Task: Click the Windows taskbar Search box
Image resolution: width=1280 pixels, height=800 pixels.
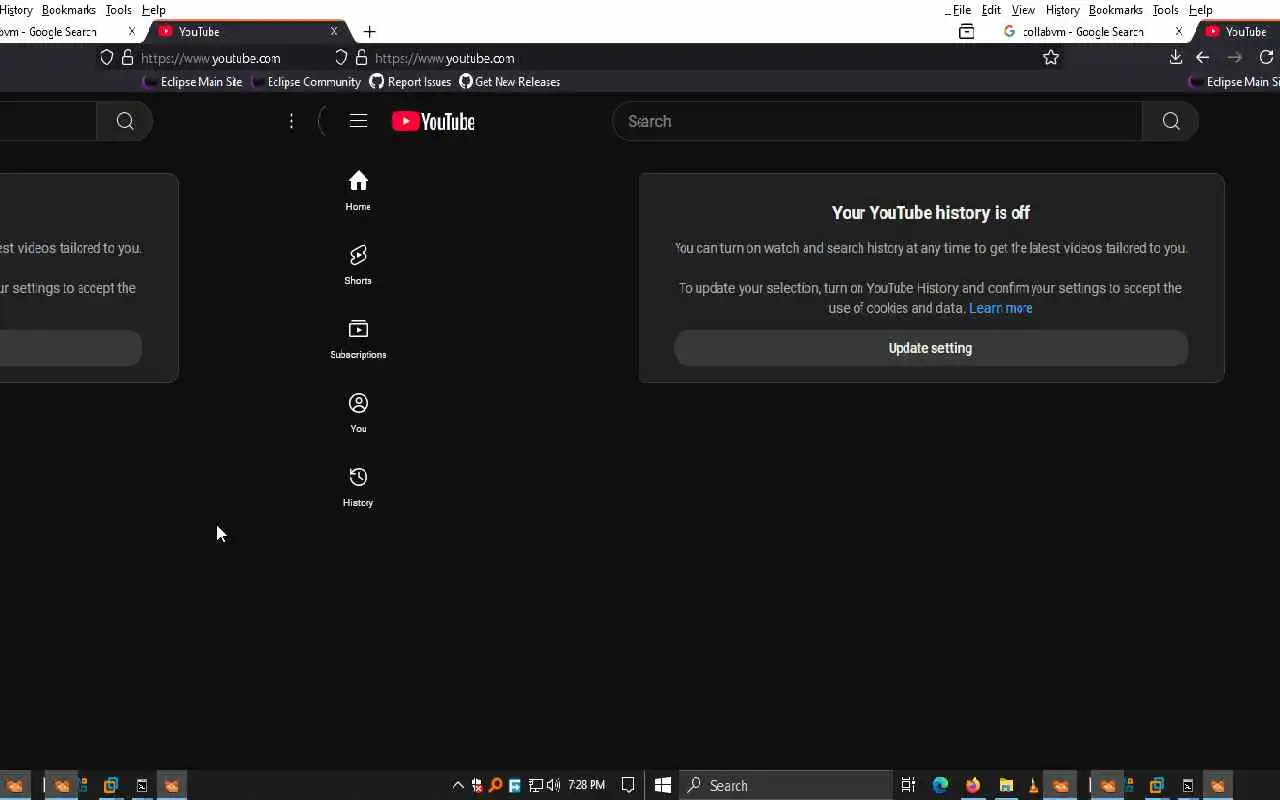Action: pyautogui.click(x=786, y=785)
